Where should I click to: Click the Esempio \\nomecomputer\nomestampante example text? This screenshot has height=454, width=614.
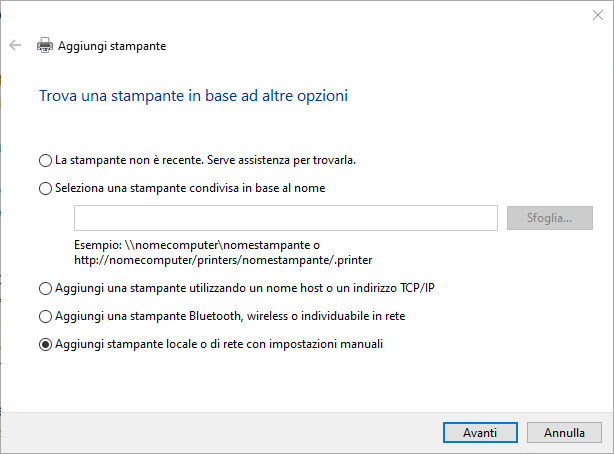coord(196,245)
